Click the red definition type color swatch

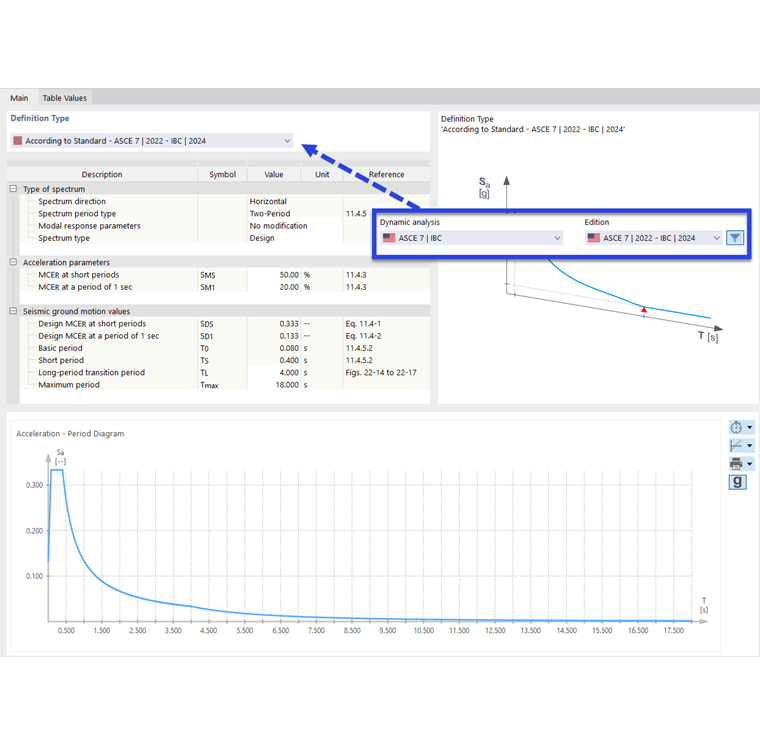[18, 141]
